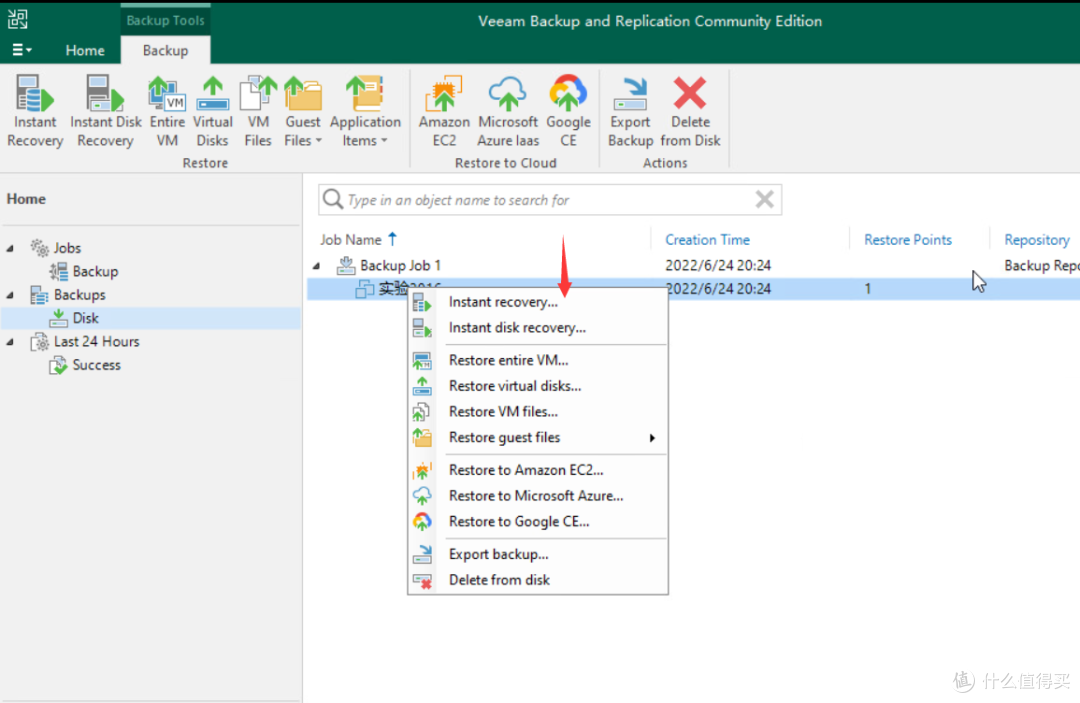The width and height of the screenshot is (1080, 703).
Task: Click the Backup Repository cell text
Action: click(x=1041, y=265)
